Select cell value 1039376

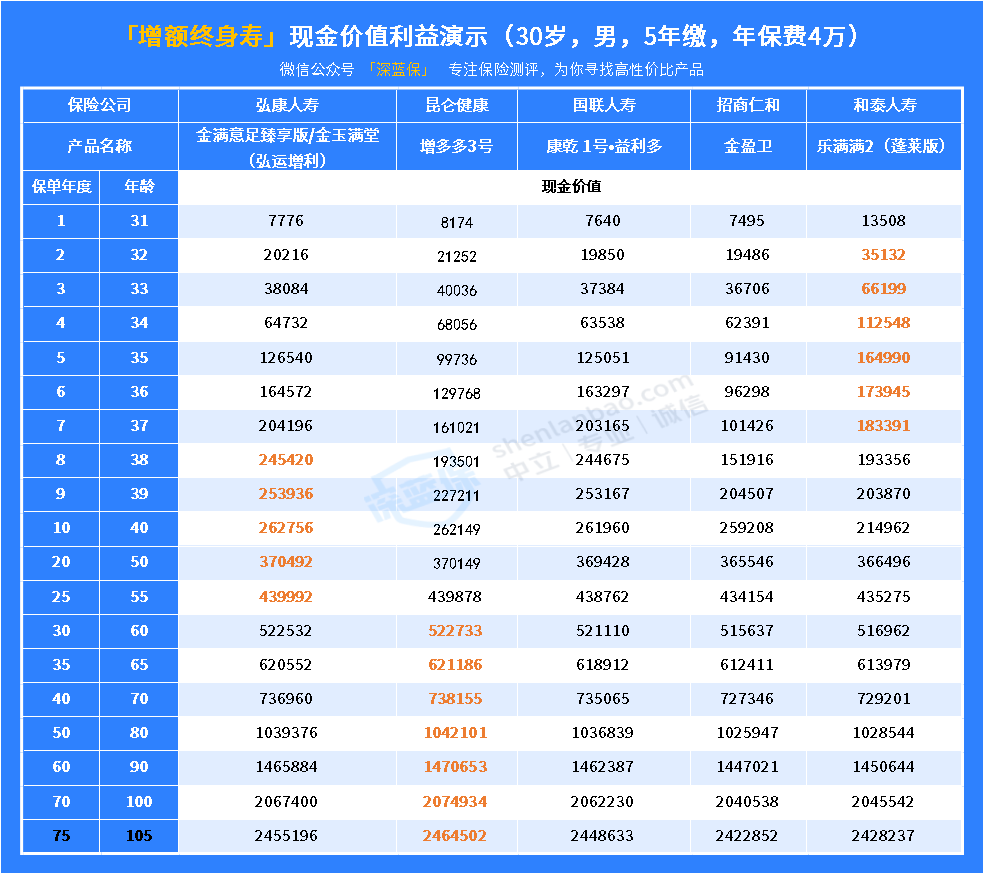pyautogui.click(x=286, y=732)
